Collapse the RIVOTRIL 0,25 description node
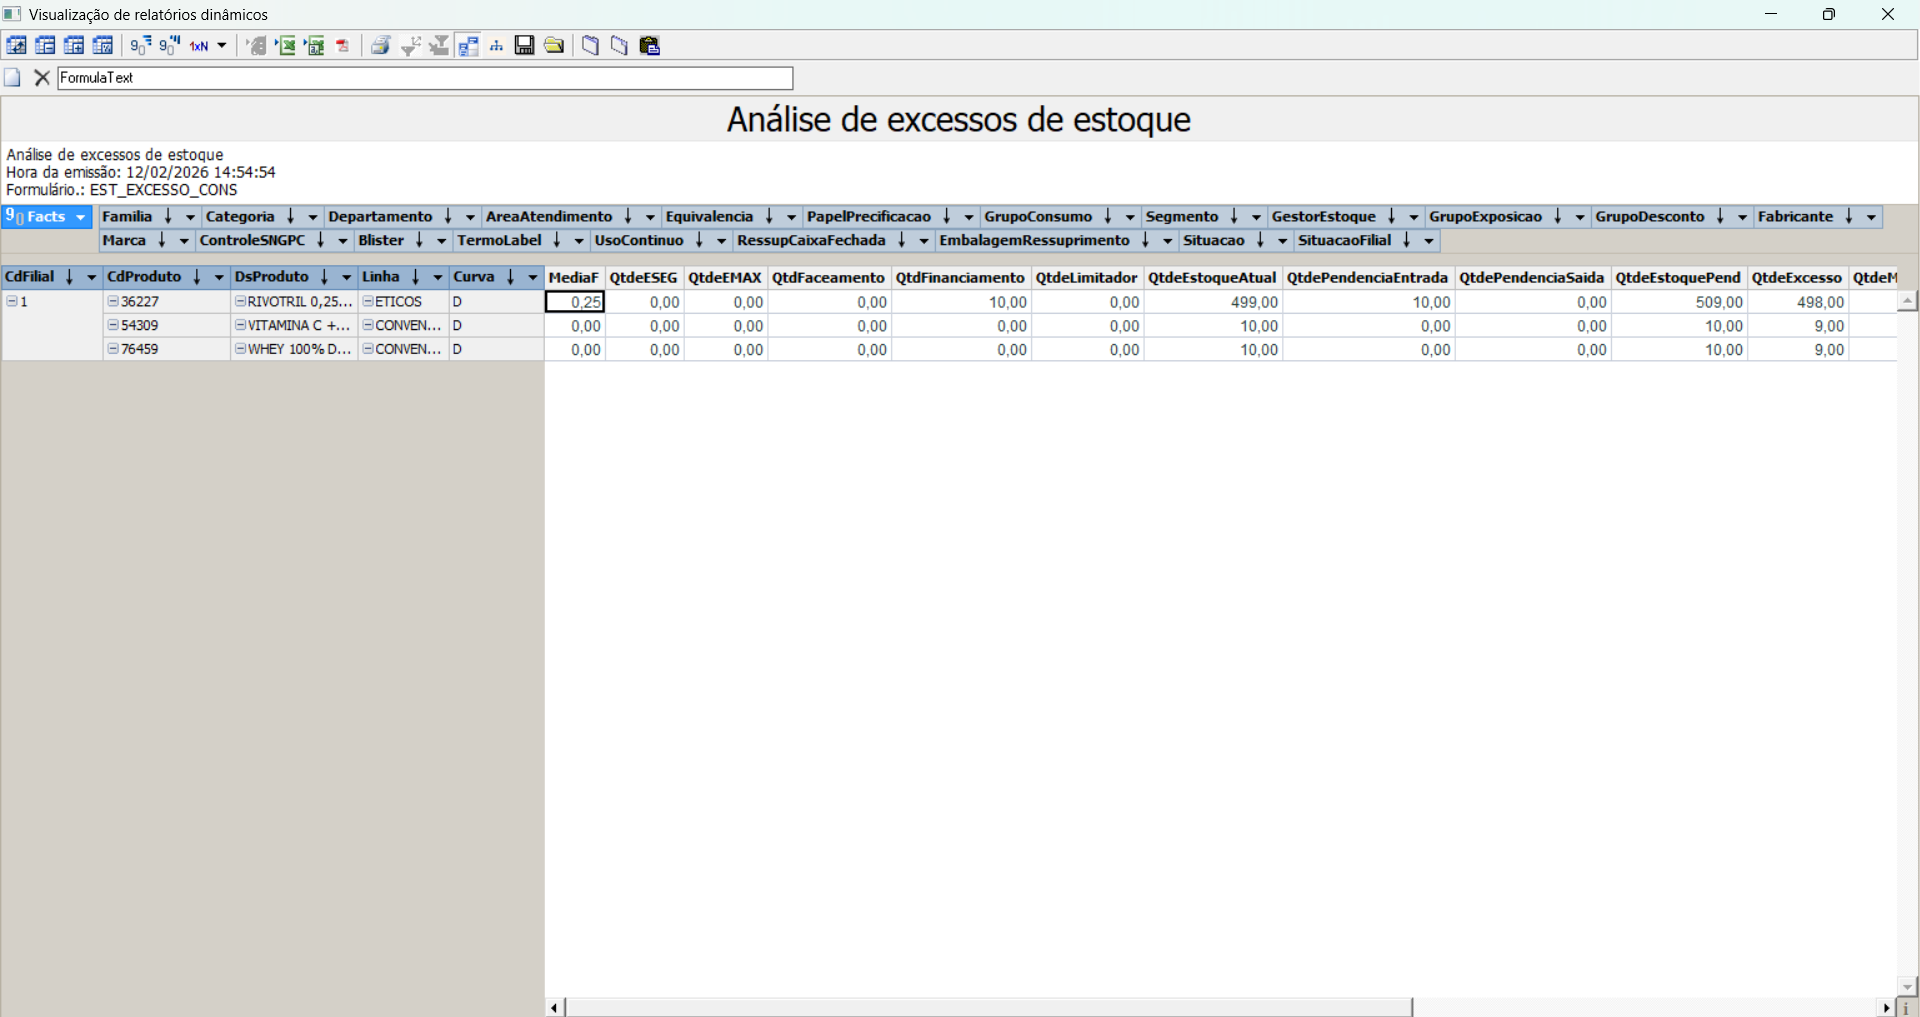The height and width of the screenshot is (1017, 1920). [x=241, y=301]
